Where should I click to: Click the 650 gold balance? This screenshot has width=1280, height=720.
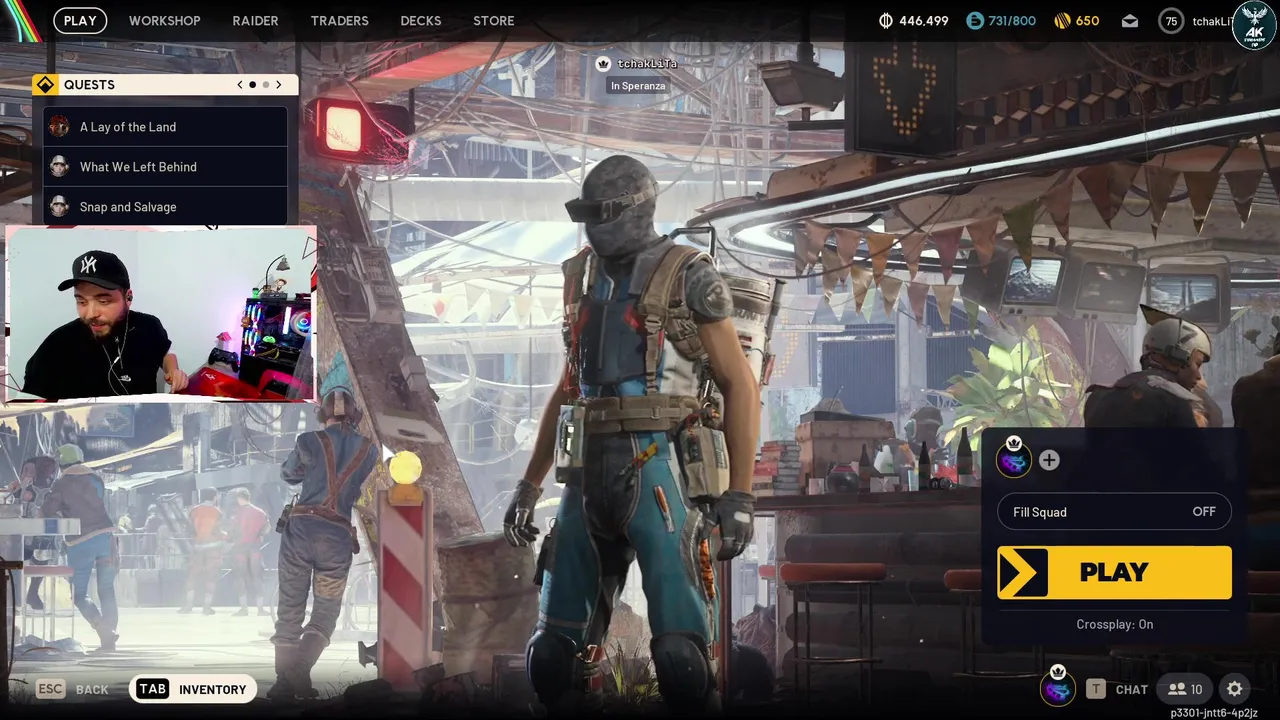tap(1088, 20)
